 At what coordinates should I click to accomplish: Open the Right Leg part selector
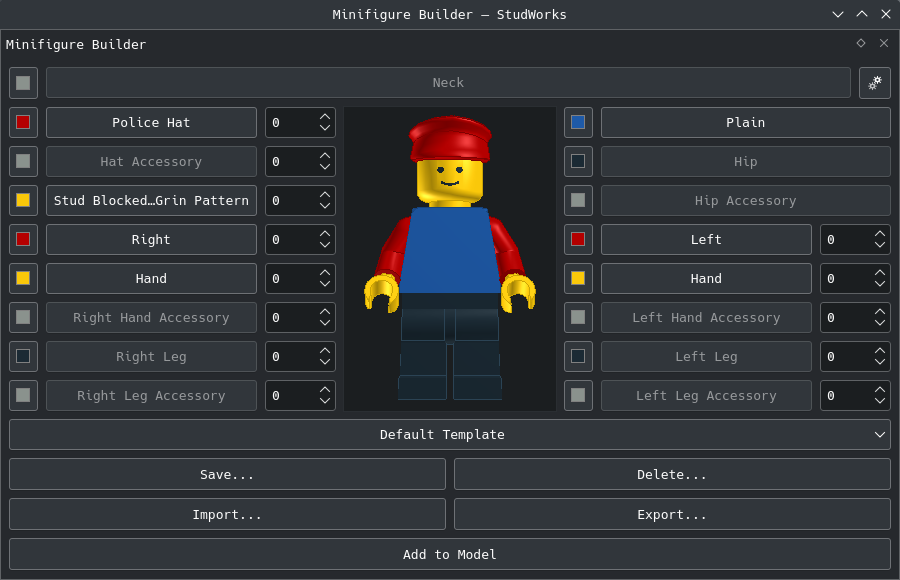(x=152, y=357)
